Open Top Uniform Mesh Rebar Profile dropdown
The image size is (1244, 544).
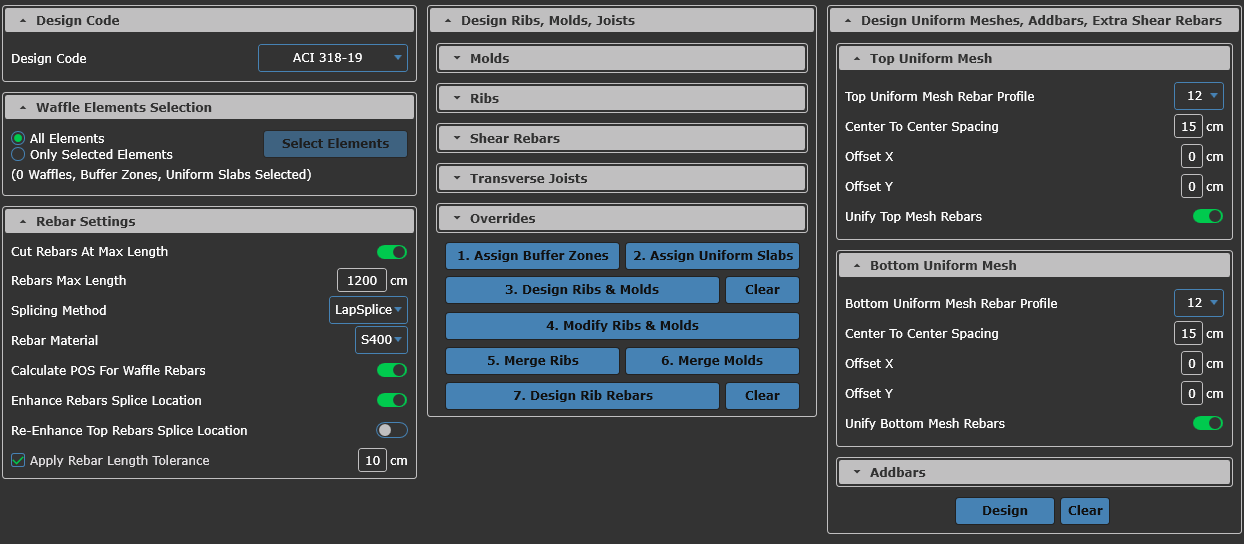[x=1198, y=96]
